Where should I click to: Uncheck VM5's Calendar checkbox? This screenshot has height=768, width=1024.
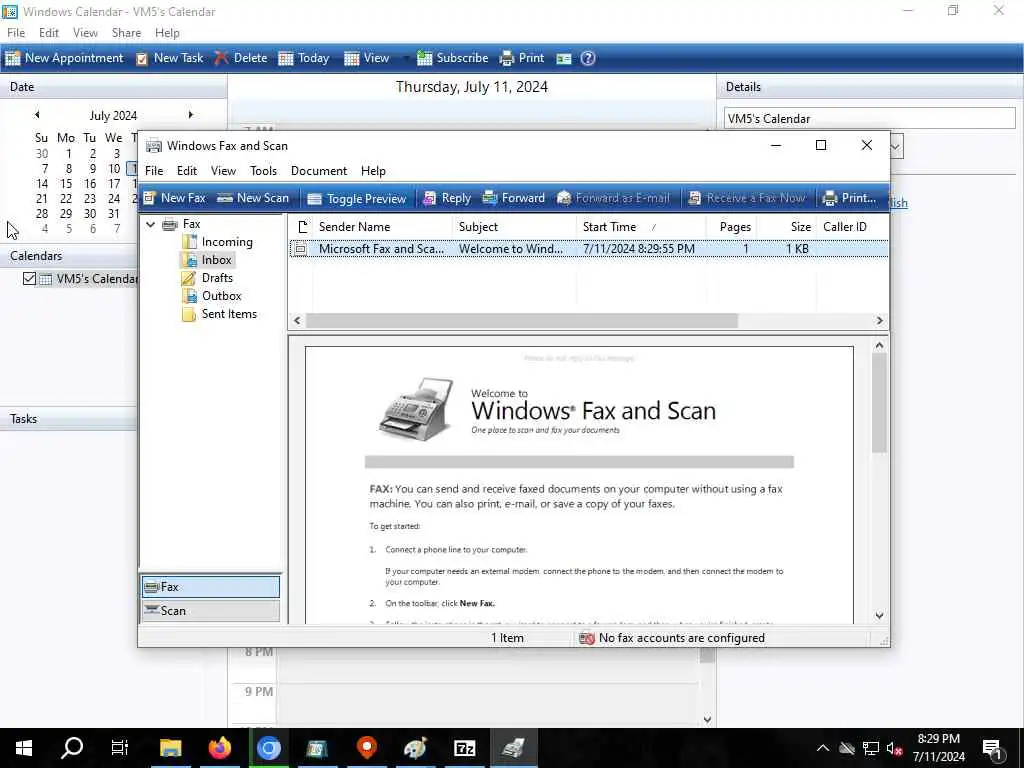pyautogui.click(x=29, y=279)
